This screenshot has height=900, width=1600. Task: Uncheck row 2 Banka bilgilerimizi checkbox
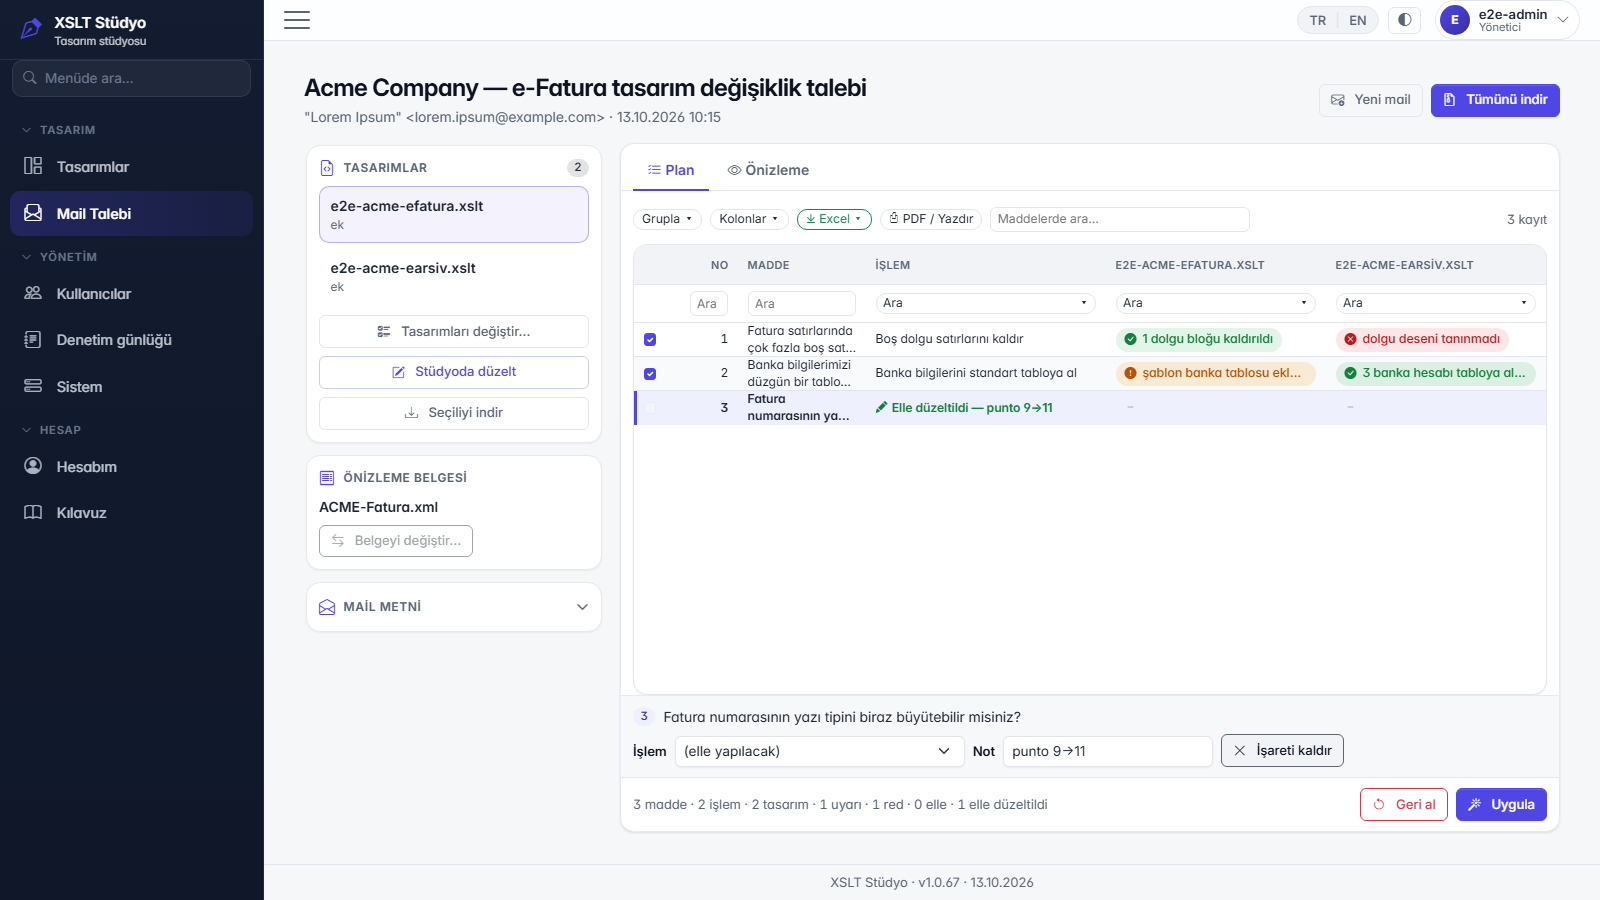(x=650, y=374)
